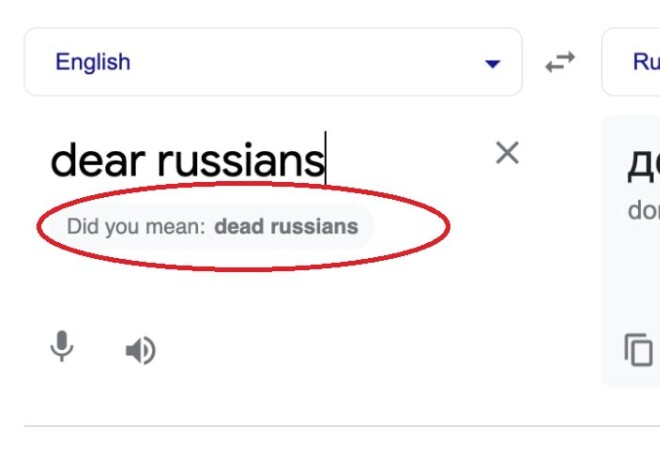The width and height of the screenshot is (660, 471).
Task: Copy the translation with copy icon
Action: pos(639,350)
